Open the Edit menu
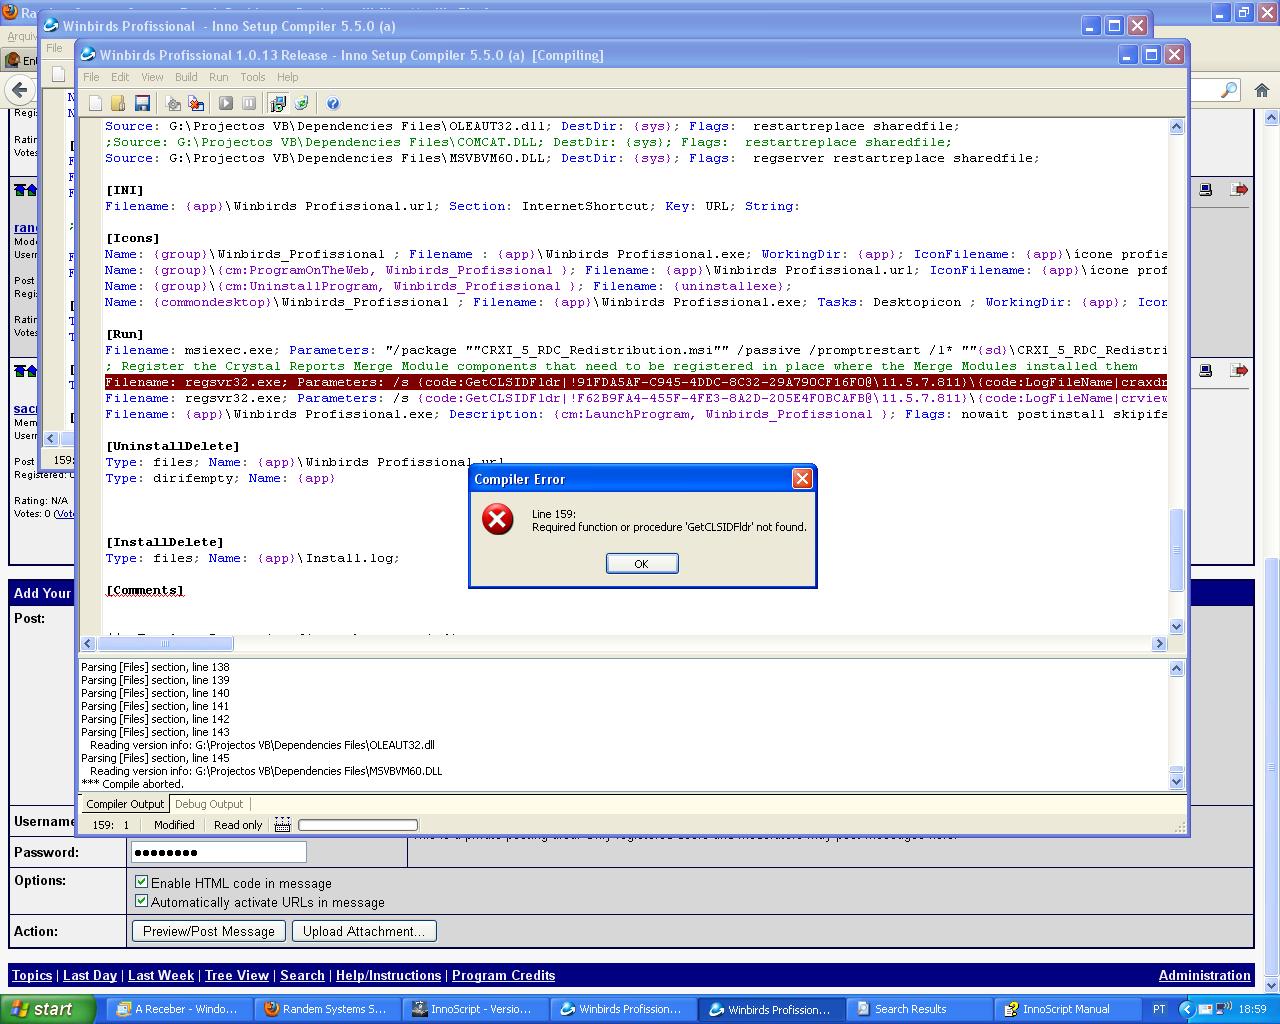Viewport: 1280px width, 1024px height. pos(120,77)
